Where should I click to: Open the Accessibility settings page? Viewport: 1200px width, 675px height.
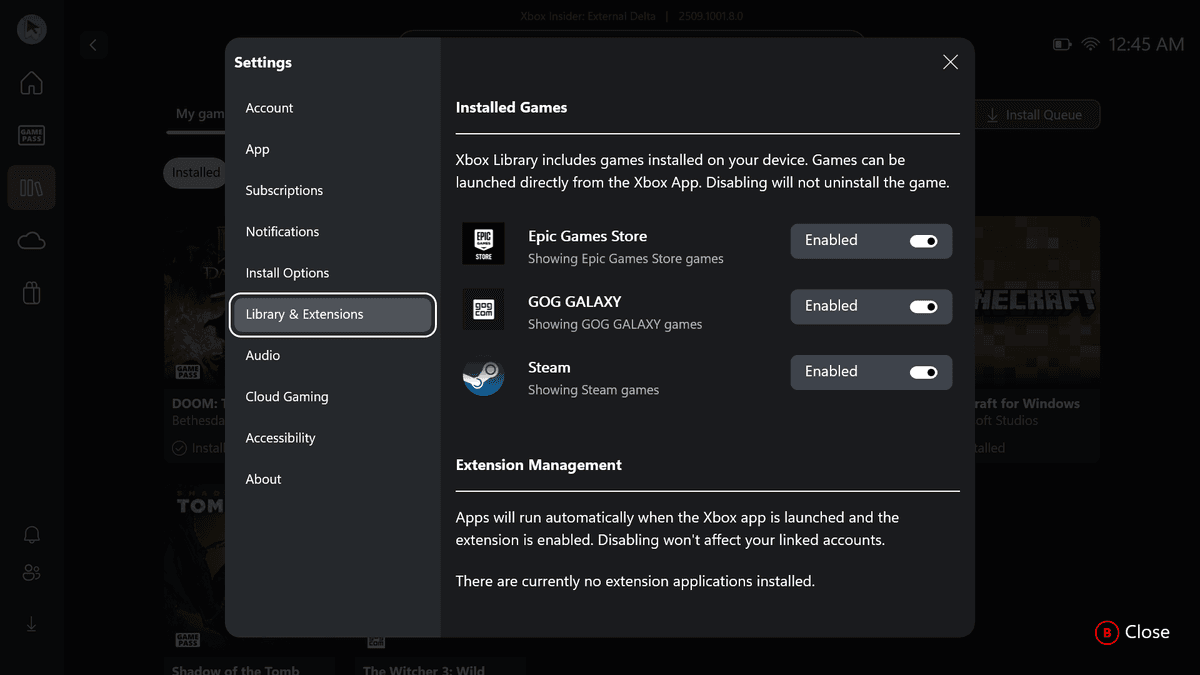pos(281,438)
